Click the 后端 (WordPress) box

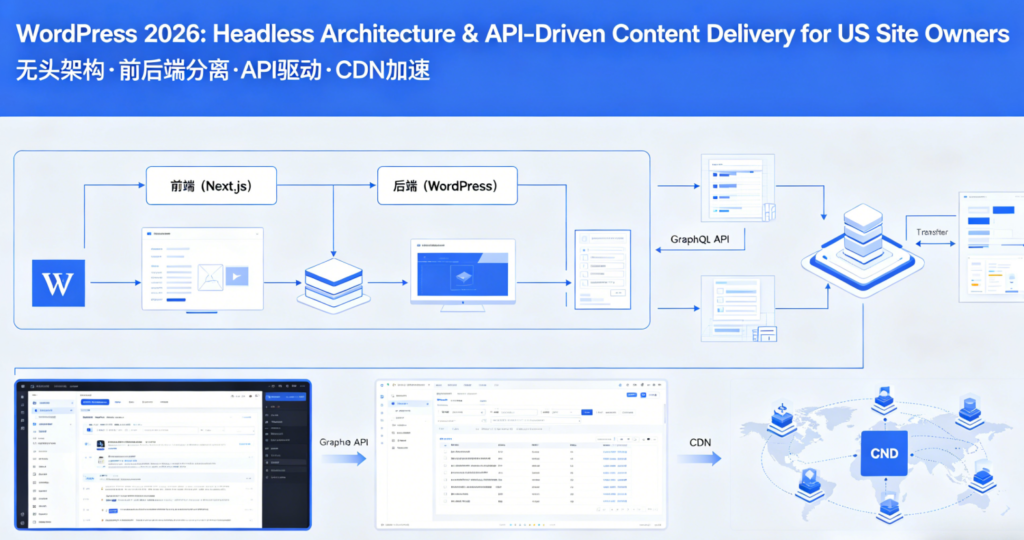pos(445,186)
